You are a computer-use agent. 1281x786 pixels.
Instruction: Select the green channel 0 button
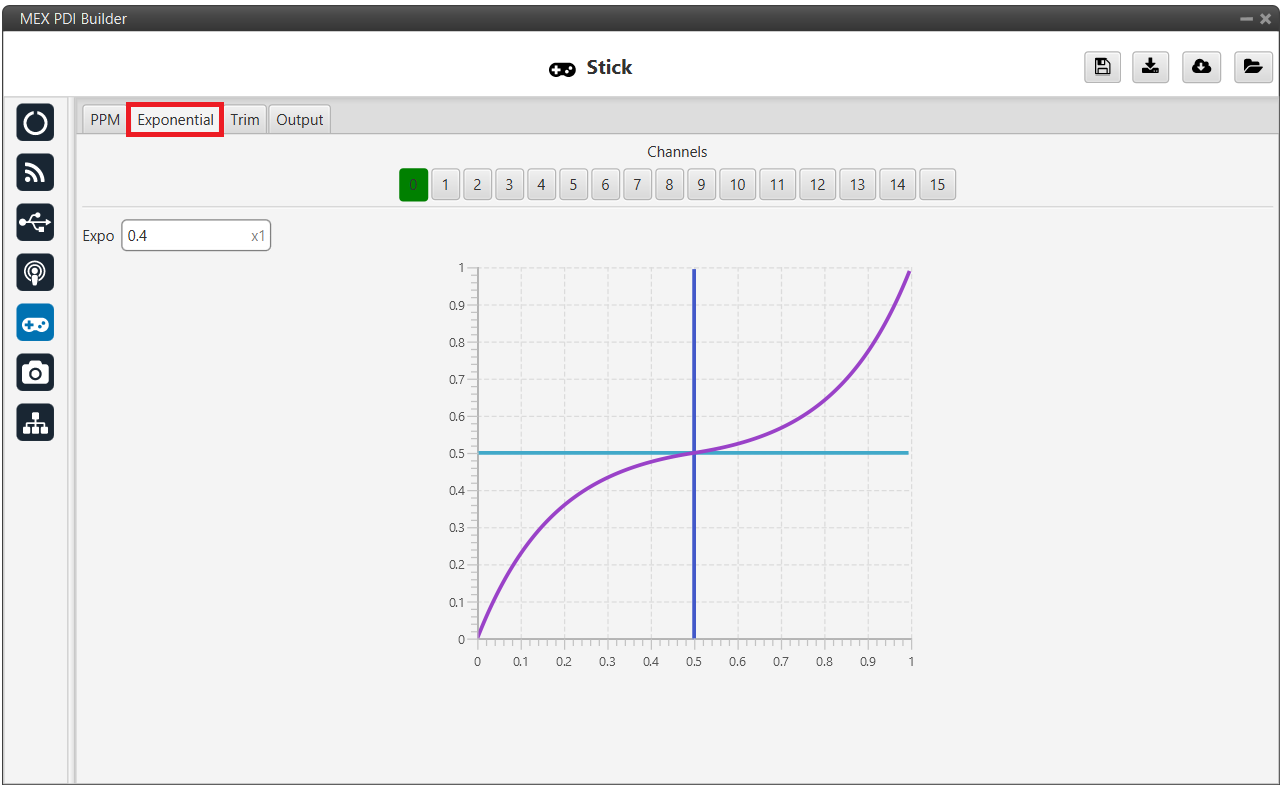pyautogui.click(x=413, y=185)
